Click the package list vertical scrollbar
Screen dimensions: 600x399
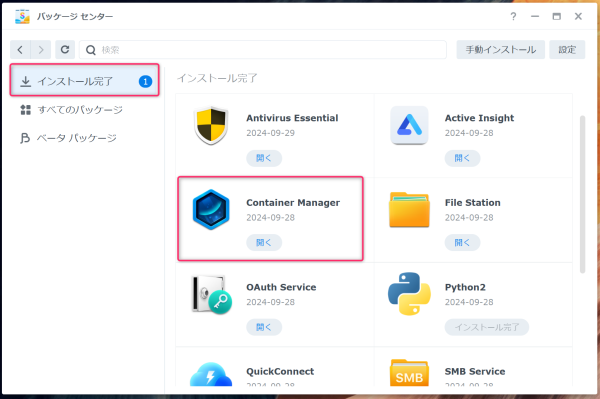[582, 194]
